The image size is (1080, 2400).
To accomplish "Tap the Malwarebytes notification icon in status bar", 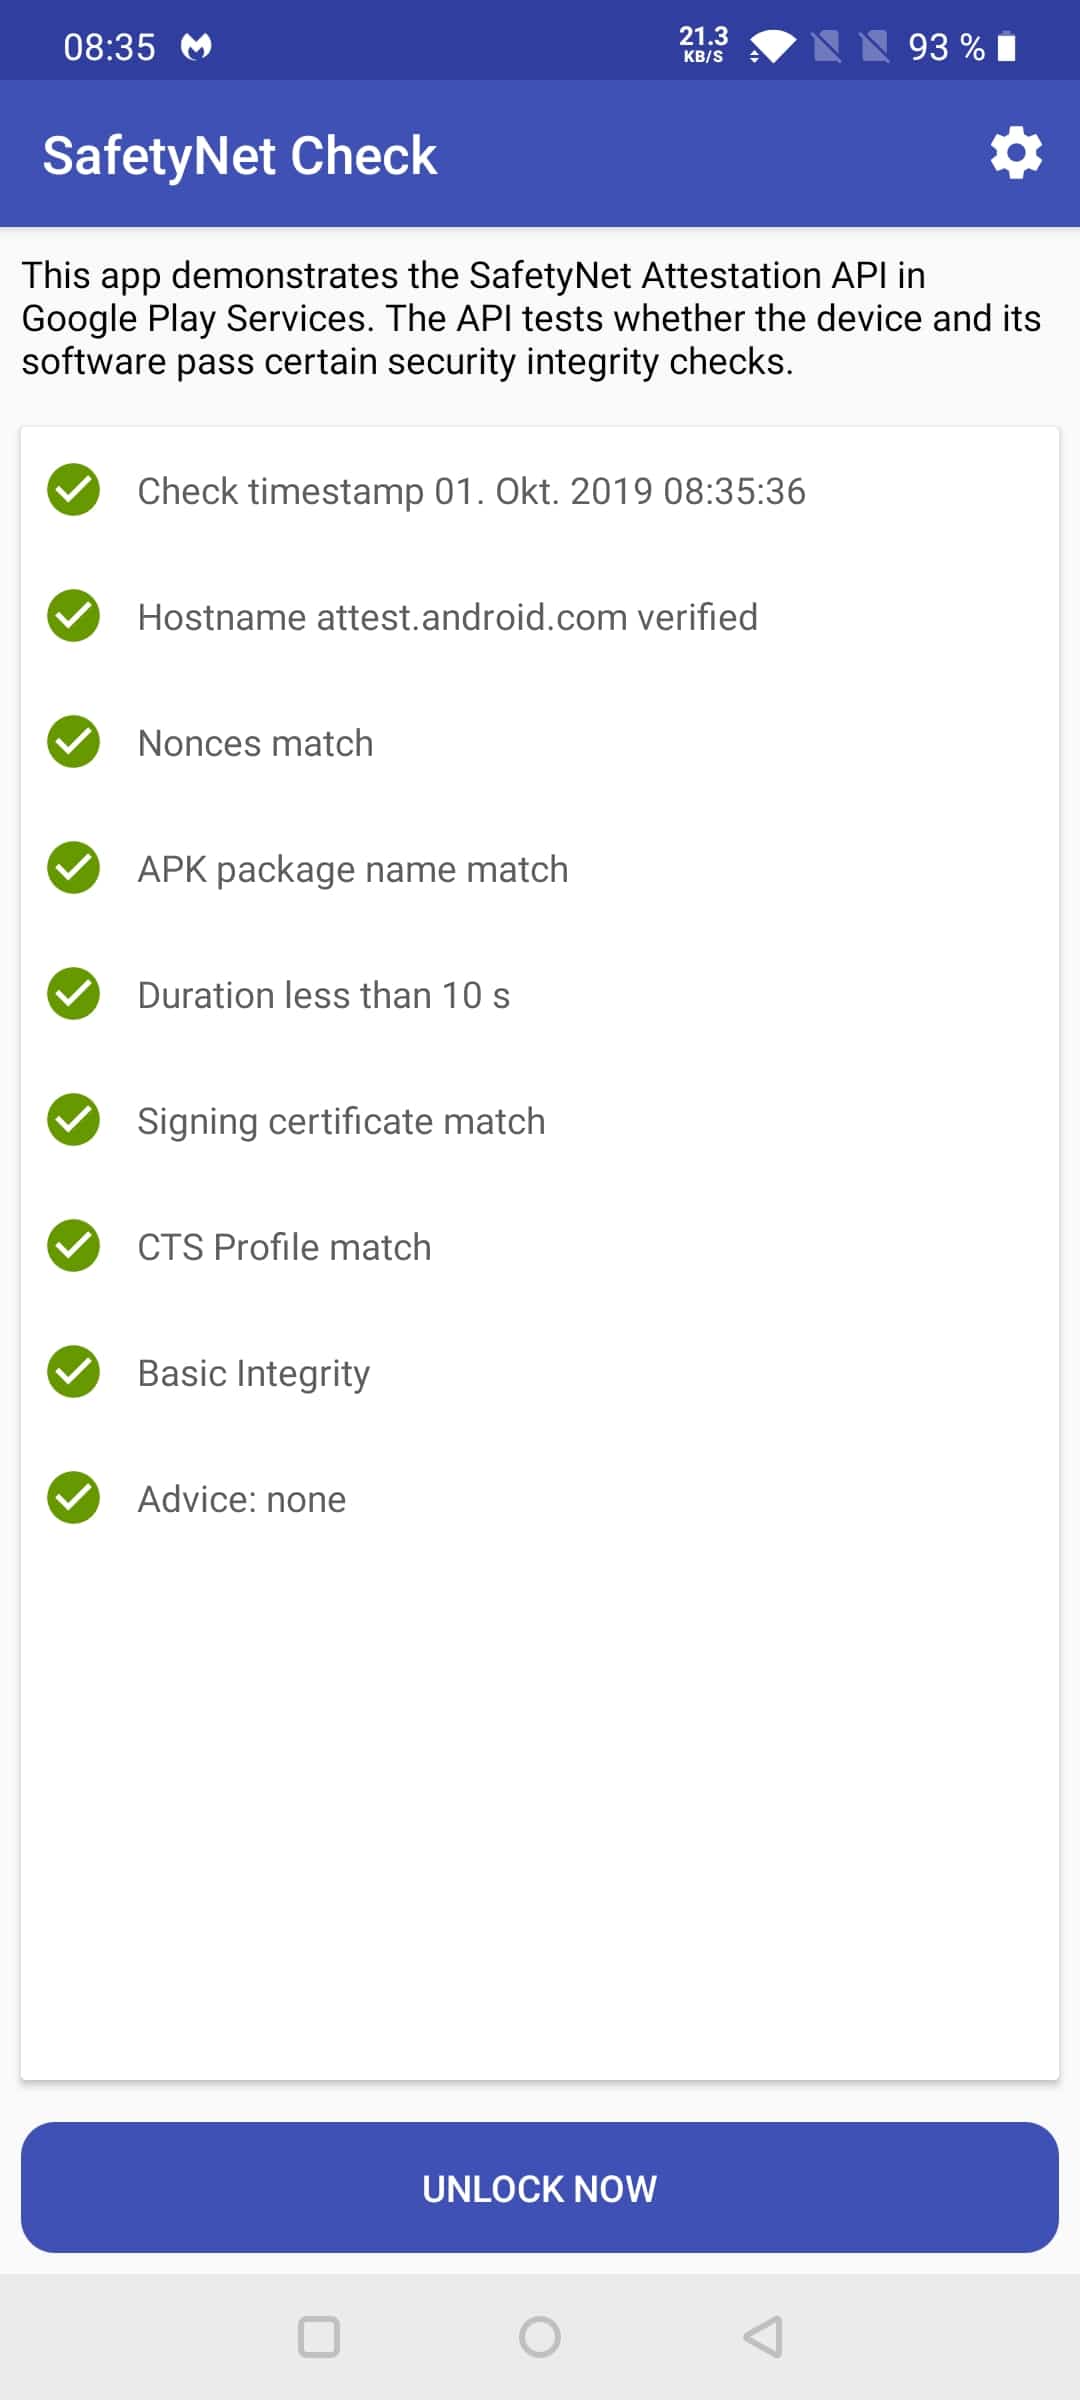I will point(197,46).
